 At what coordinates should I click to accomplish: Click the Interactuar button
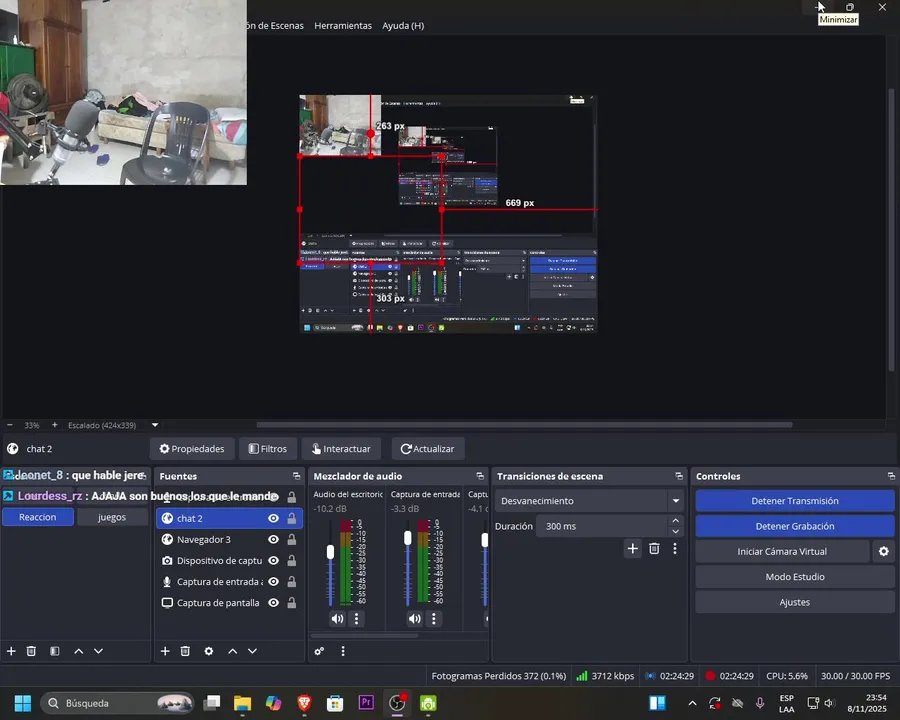point(342,448)
